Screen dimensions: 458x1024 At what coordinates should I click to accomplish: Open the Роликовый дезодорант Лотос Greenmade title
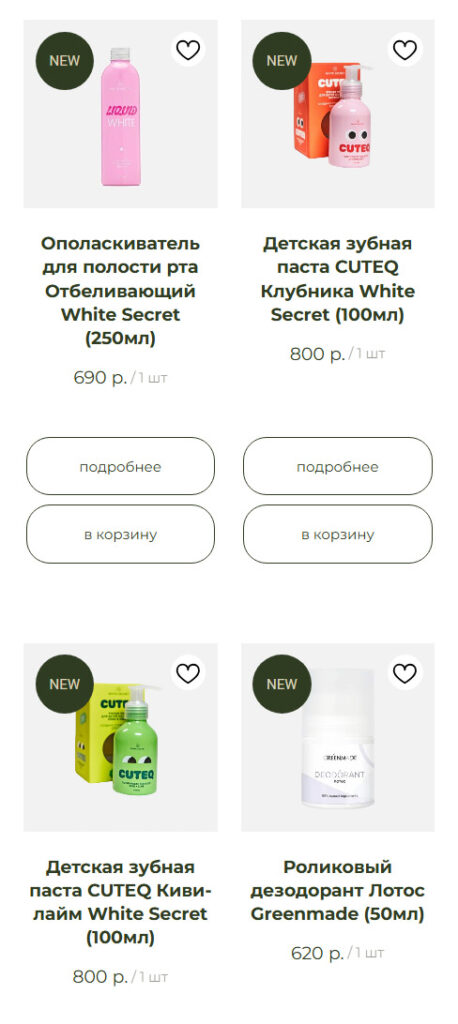coord(338,891)
